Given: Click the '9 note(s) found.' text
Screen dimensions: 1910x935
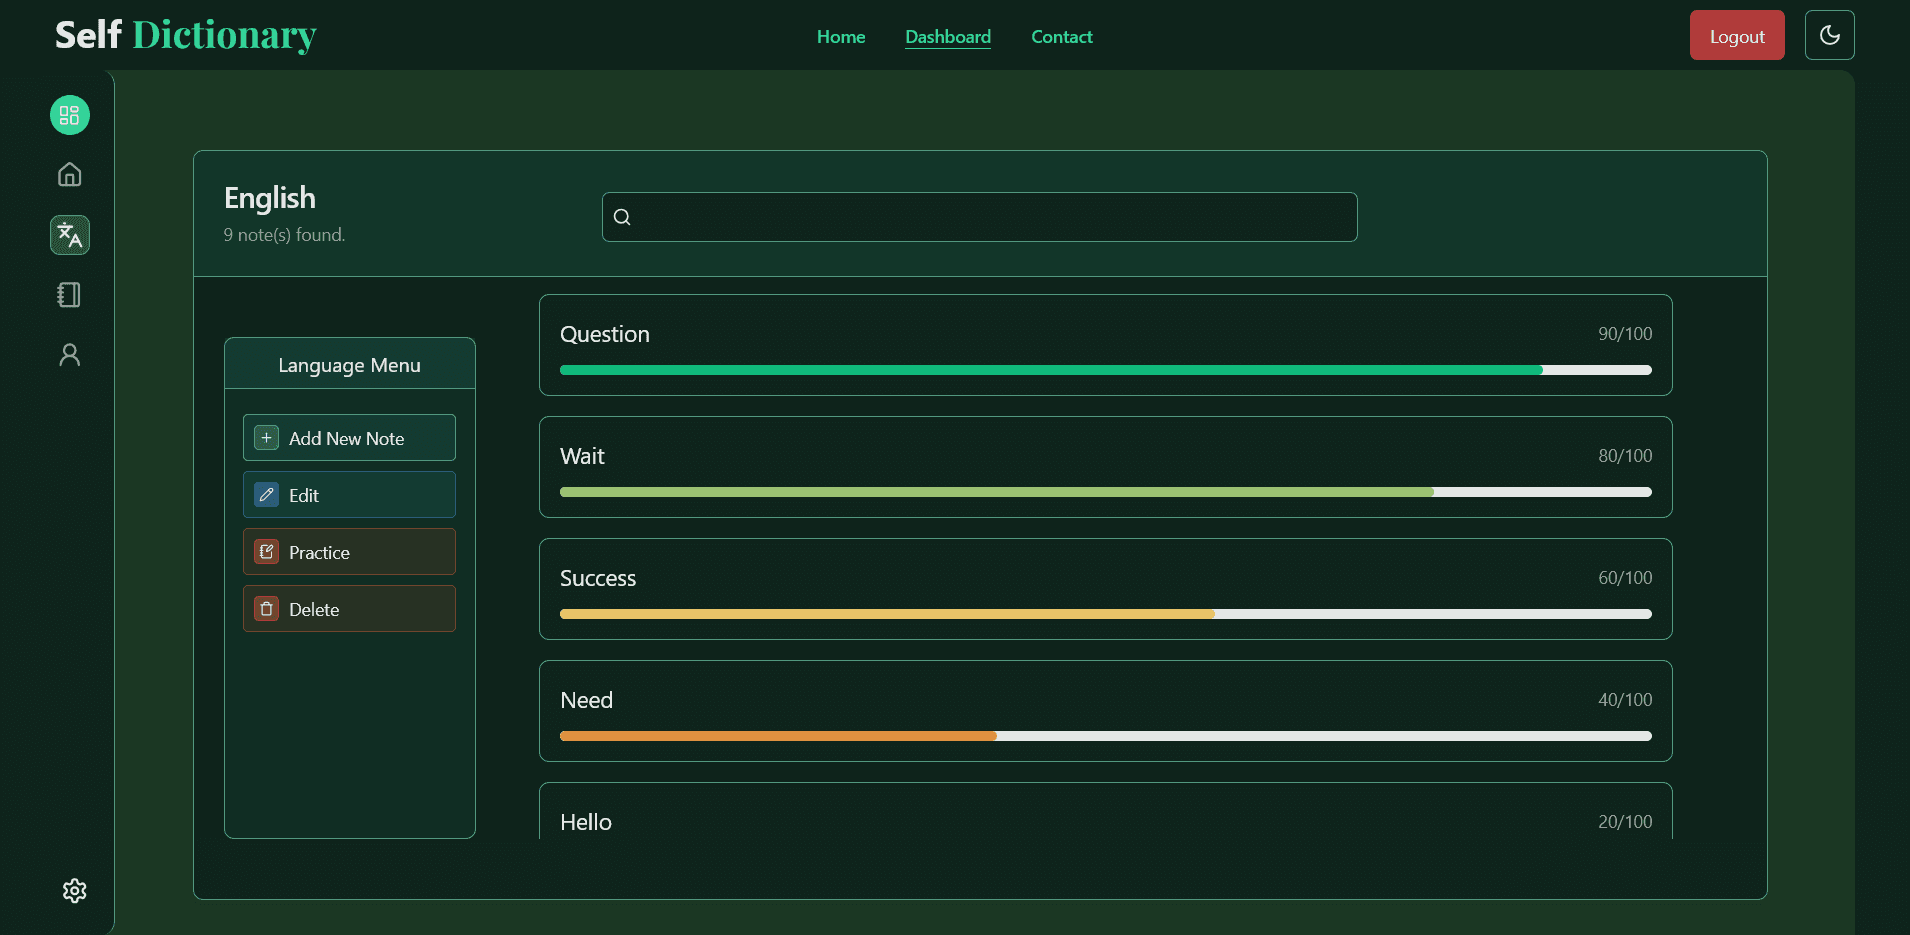Looking at the screenshot, I should pos(284,235).
